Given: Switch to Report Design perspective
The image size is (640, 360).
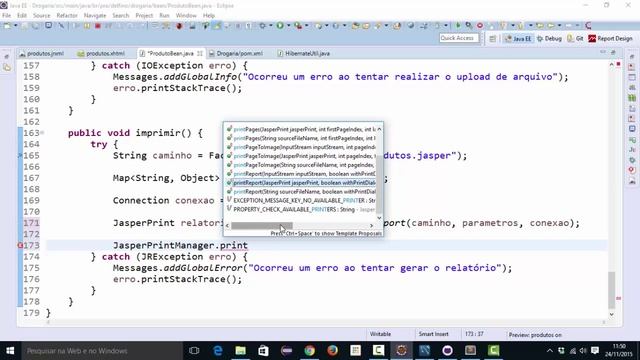Looking at the screenshot, I should (611, 39).
